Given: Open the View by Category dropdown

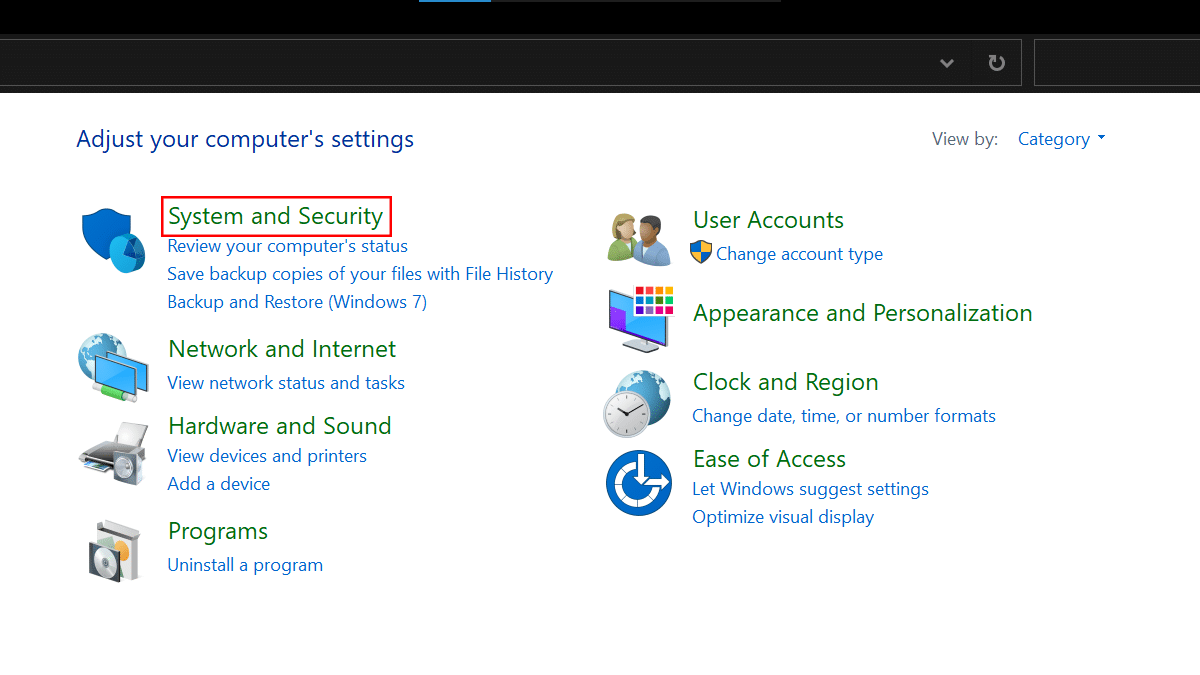Looking at the screenshot, I should pos(1061,139).
